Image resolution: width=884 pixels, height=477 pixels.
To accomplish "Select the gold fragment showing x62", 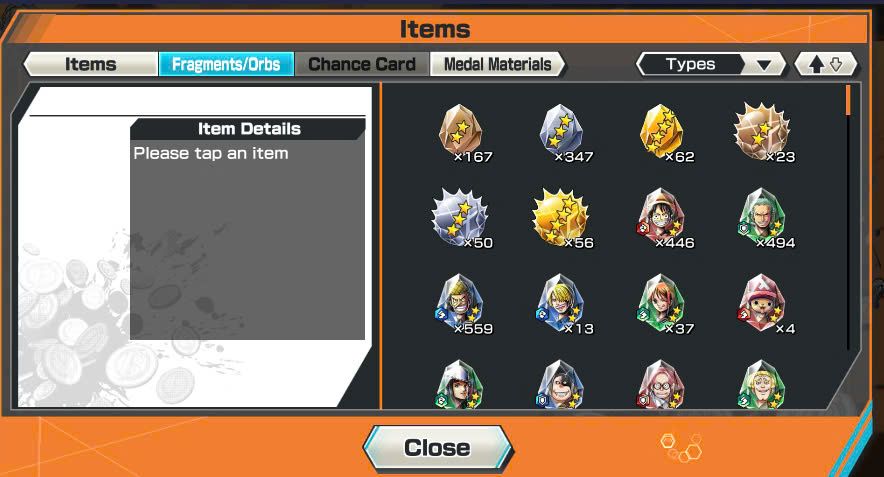I will point(663,133).
